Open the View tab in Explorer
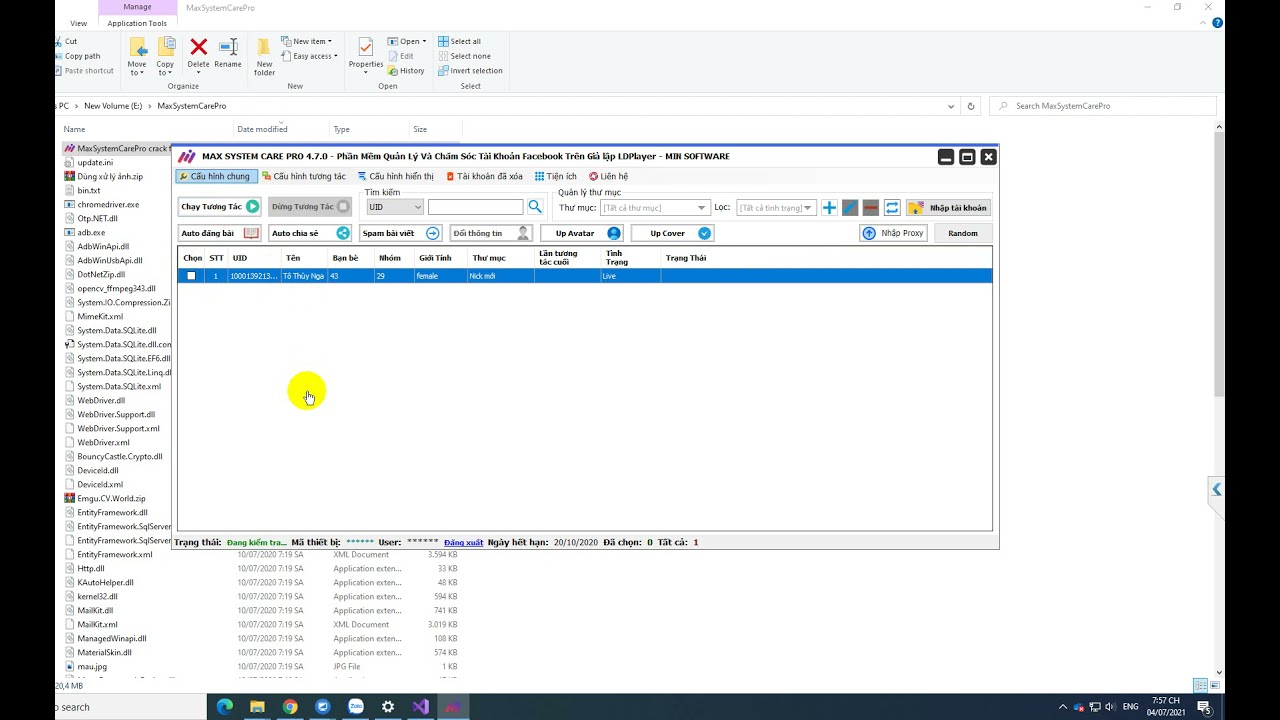Image resolution: width=1280 pixels, height=720 pixels. (79, 23)
